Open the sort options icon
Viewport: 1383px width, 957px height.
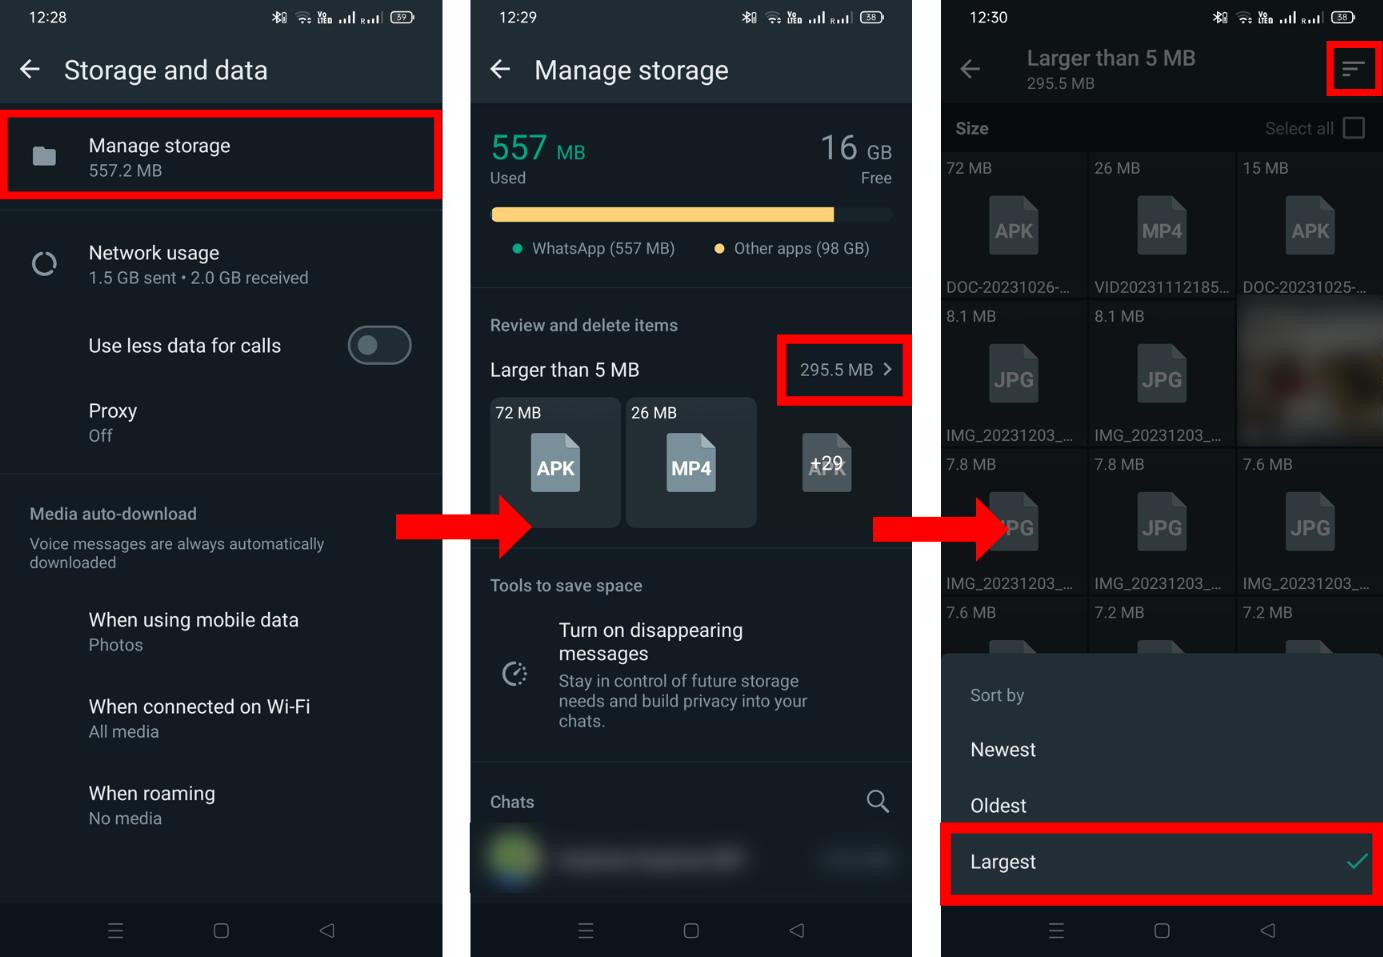pos(1353,69)
